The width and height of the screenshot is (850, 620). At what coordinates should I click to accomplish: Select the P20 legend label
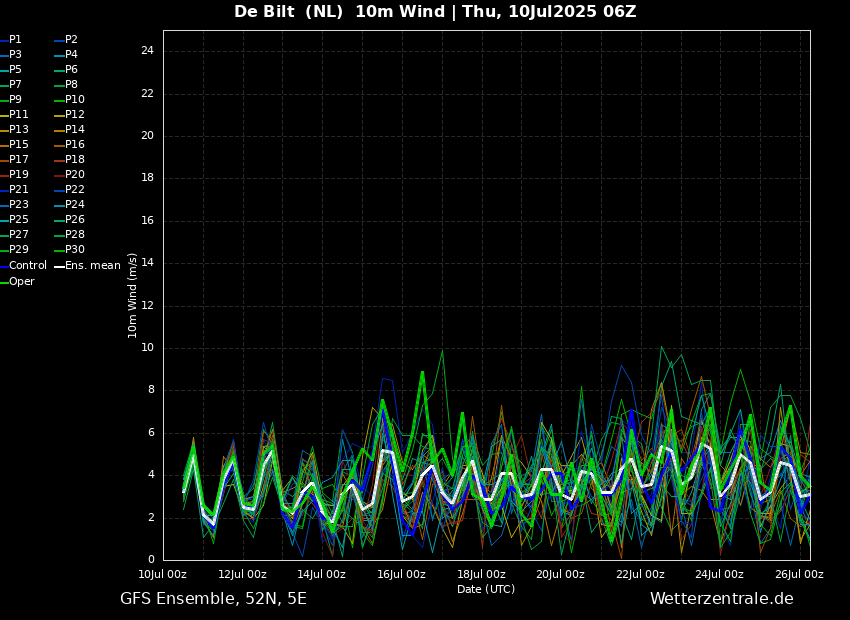(75, 175)
